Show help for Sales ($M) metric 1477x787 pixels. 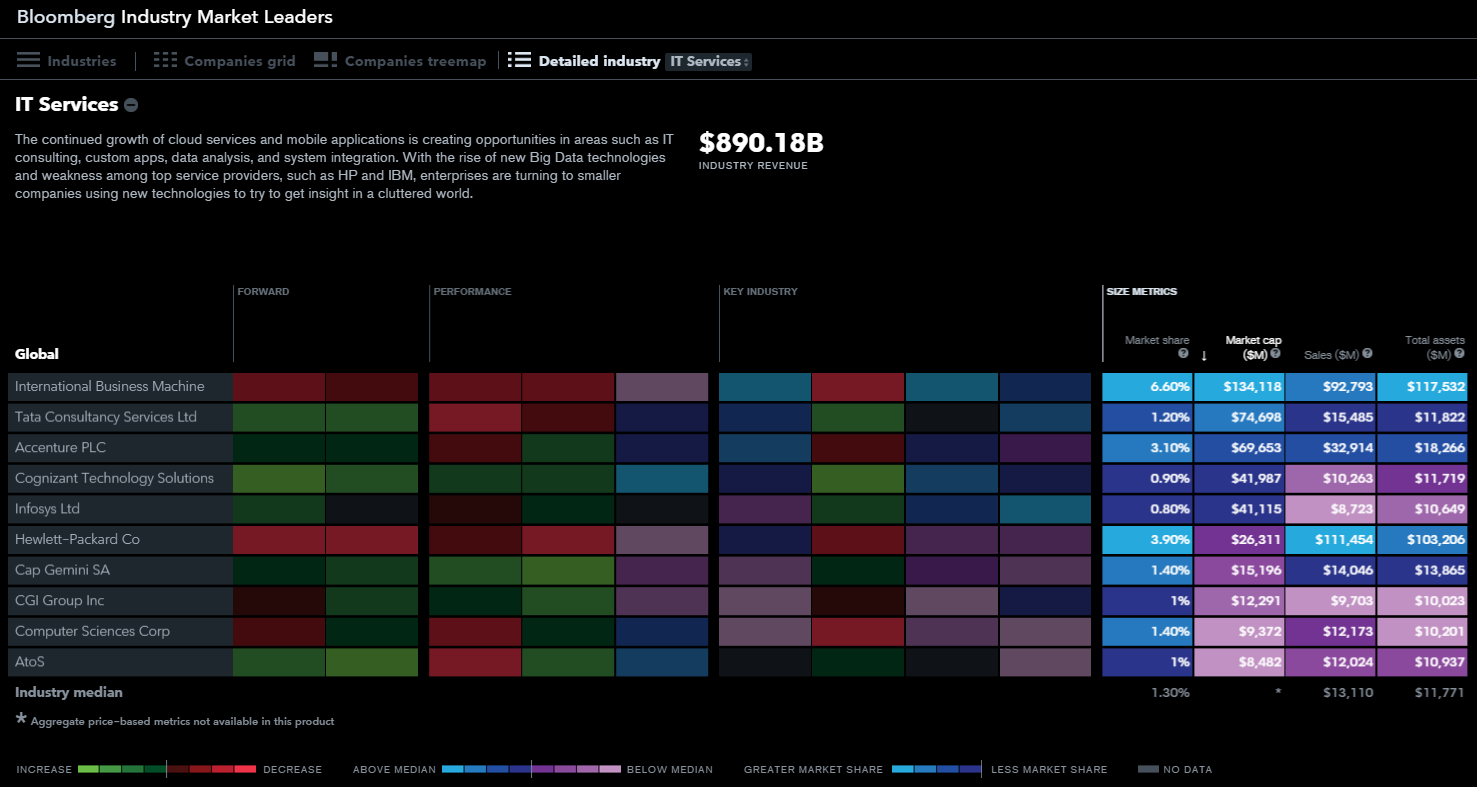coord(1367,353)
